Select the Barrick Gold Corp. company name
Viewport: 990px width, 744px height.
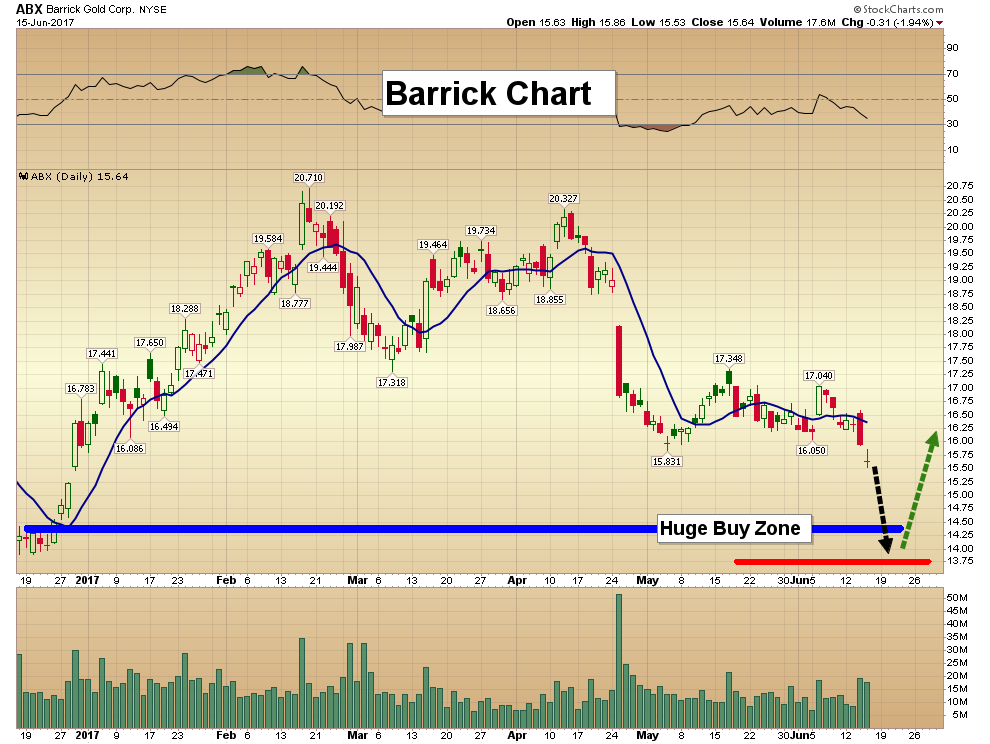pyautogui.click(x=88, y=9)
